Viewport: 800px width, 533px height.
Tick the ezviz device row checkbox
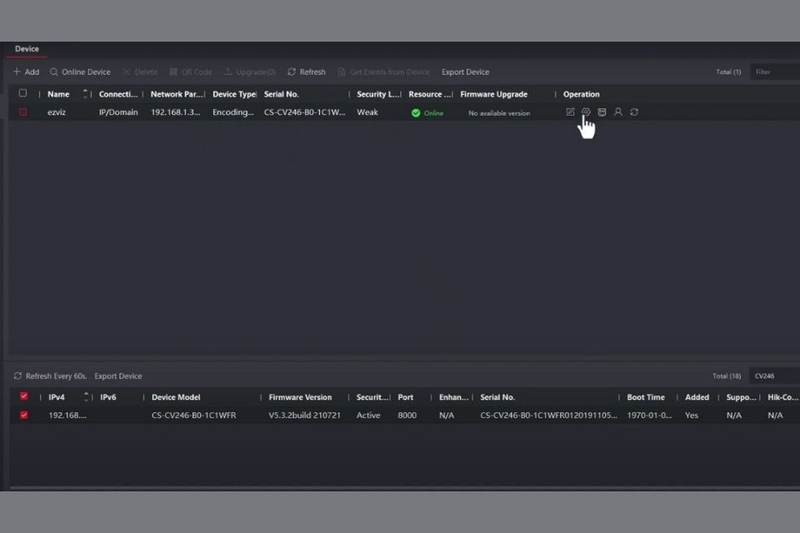tap(23, 112)
